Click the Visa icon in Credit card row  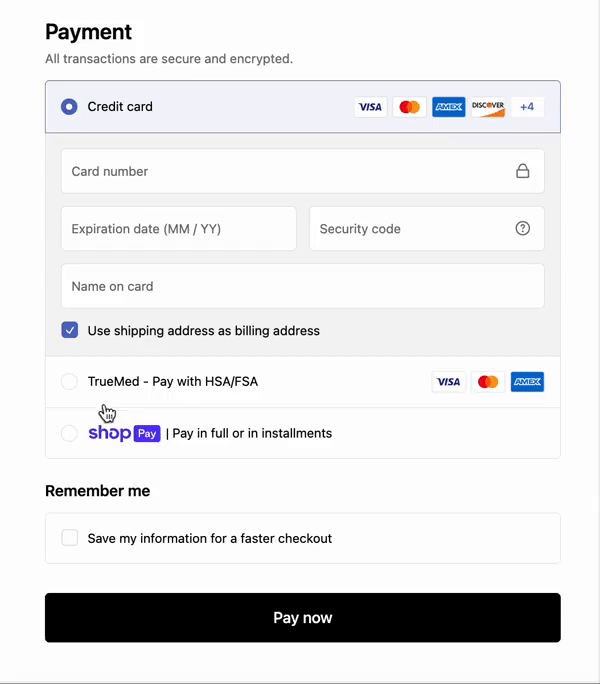[x=370, y=107]
